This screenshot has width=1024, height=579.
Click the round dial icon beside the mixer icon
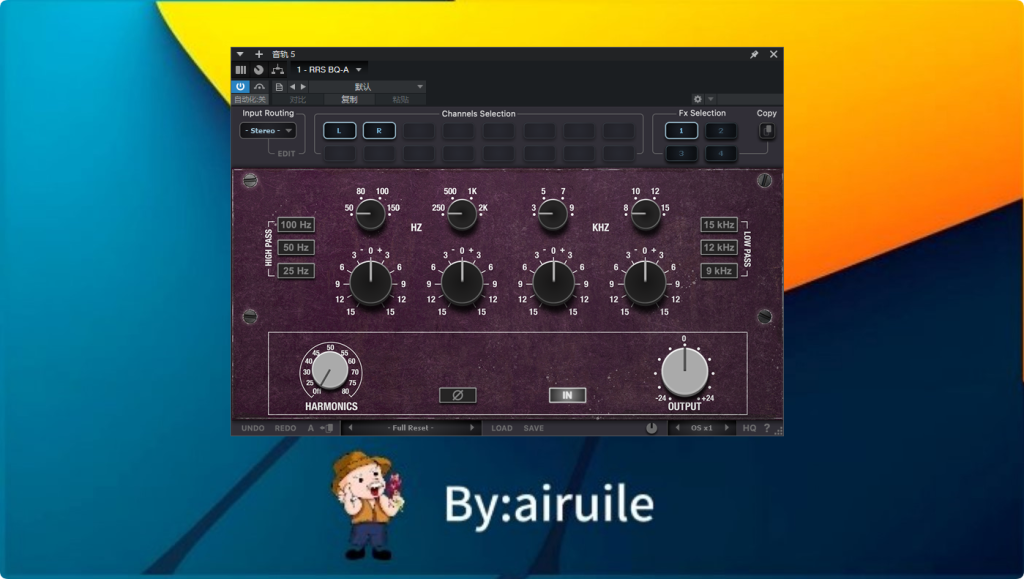(259, 70)
